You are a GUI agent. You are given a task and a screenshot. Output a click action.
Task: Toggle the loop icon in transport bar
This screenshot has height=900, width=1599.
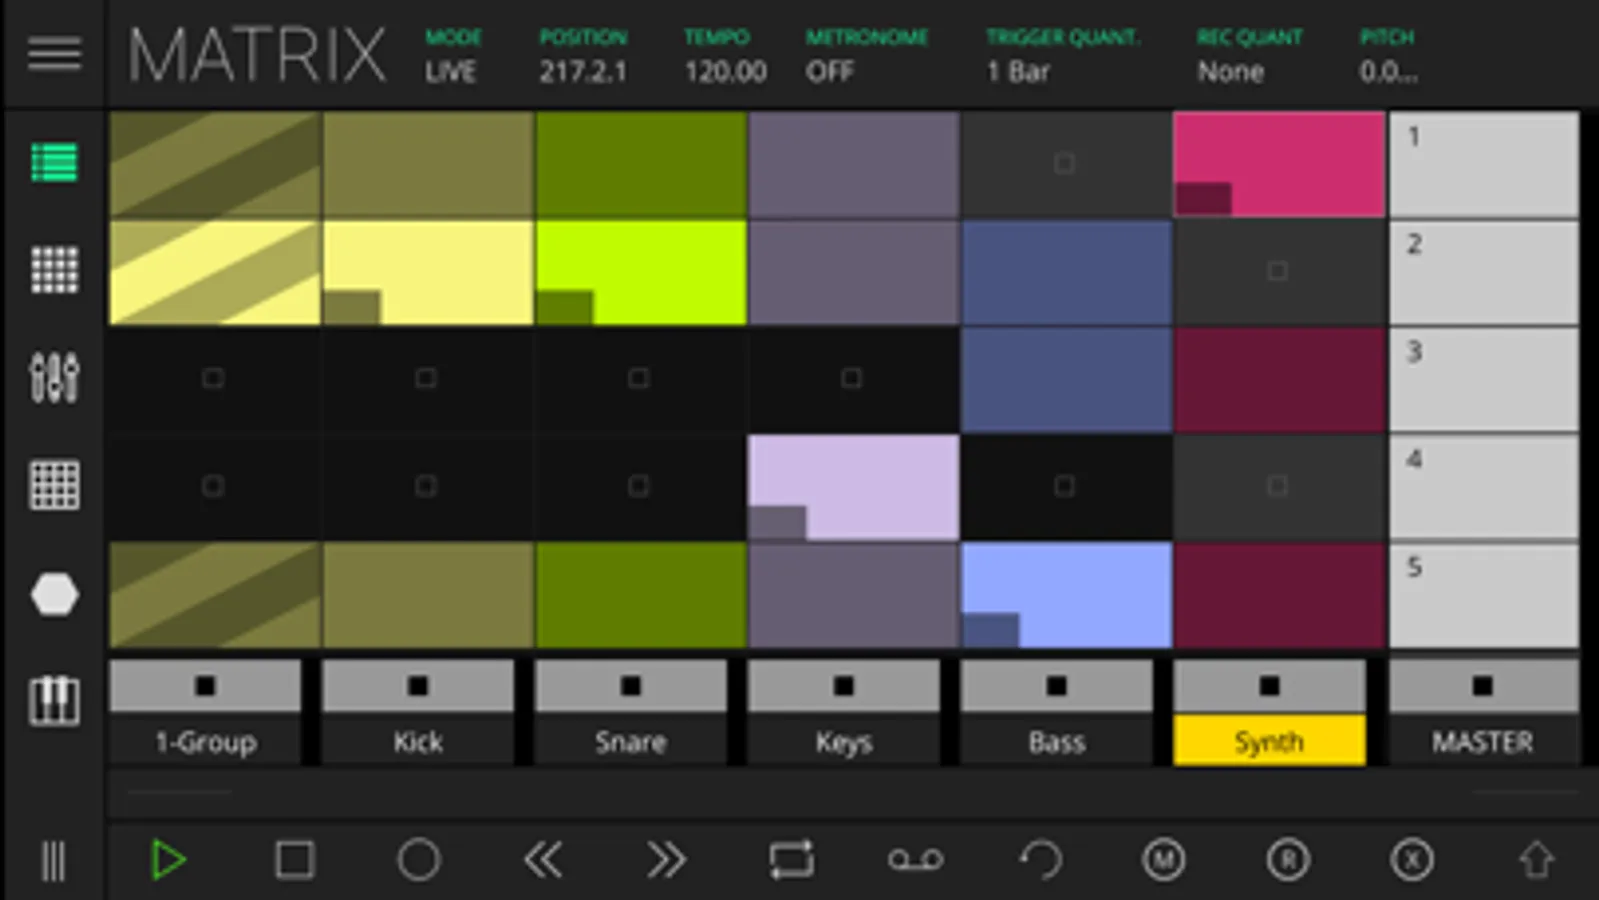791,860
